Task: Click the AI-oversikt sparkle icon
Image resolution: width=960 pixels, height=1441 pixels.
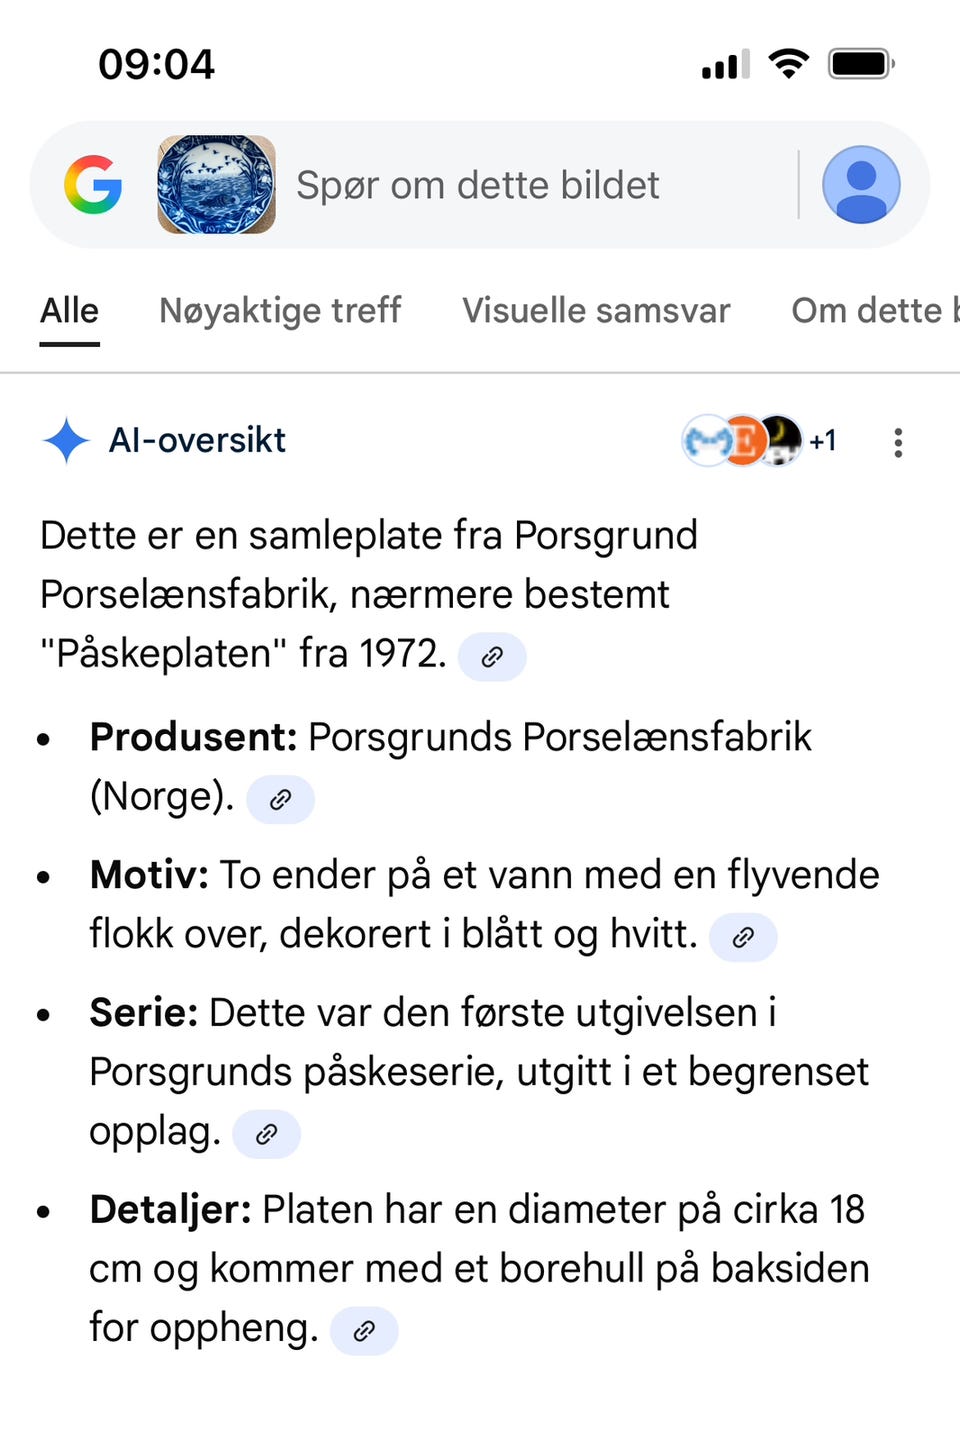Action: pyautogui.click(x=67, y=440)
